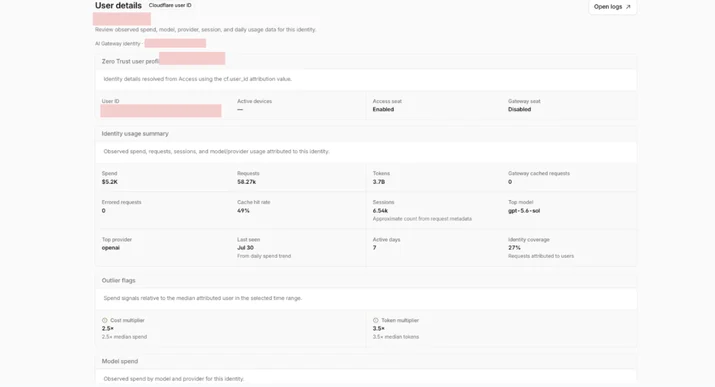The width and height of the screenshot is (715, 387).
Task: Click the '3.5× median tokens' caption
Action: (395, 337)
